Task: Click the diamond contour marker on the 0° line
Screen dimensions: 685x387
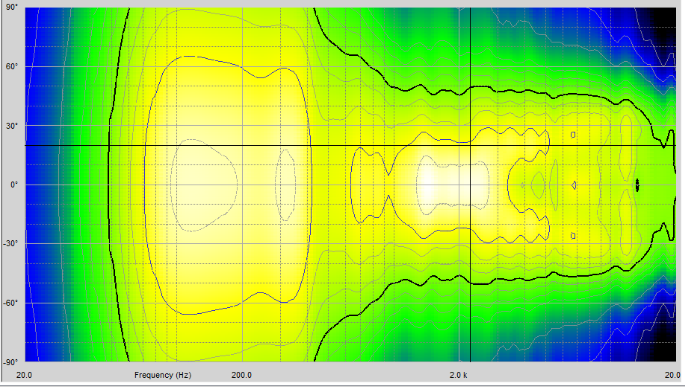Action: (x=574, y=185)
